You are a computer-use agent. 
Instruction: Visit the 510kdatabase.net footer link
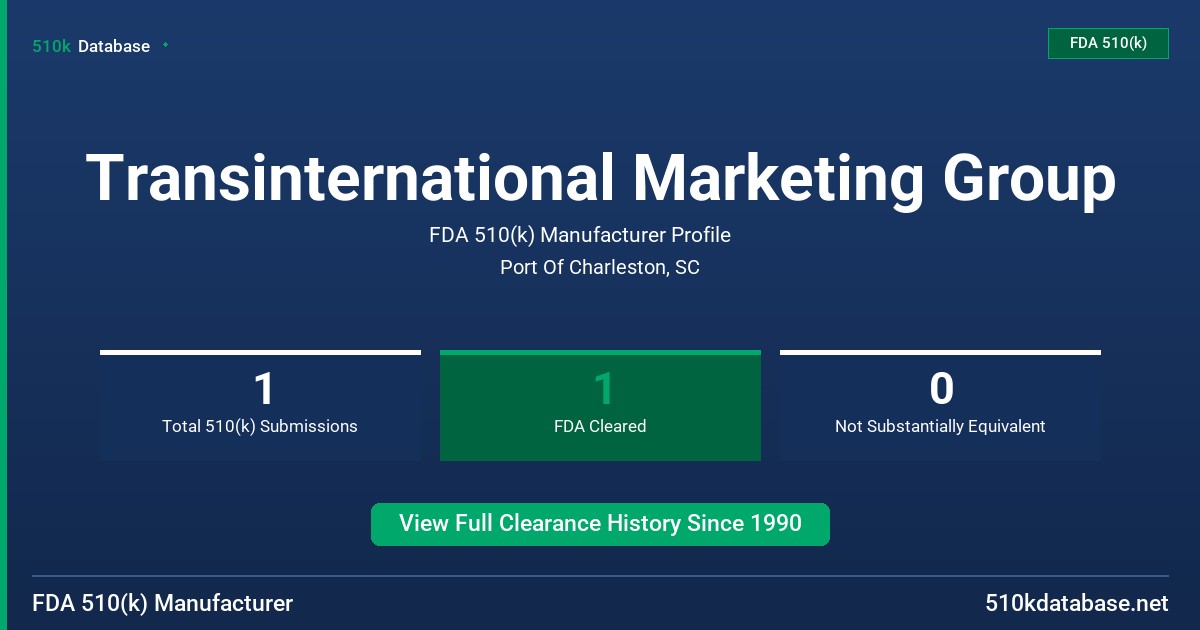[1076, 603]
